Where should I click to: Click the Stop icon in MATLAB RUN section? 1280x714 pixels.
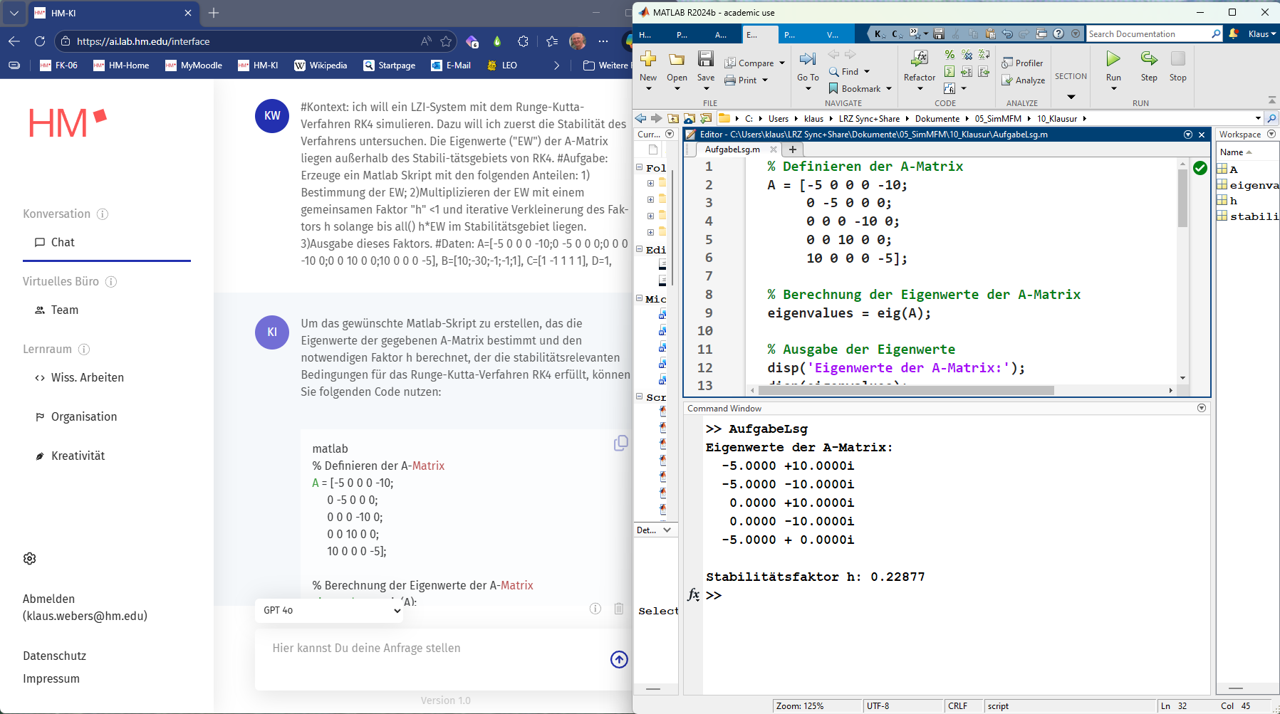point(1178,59)
